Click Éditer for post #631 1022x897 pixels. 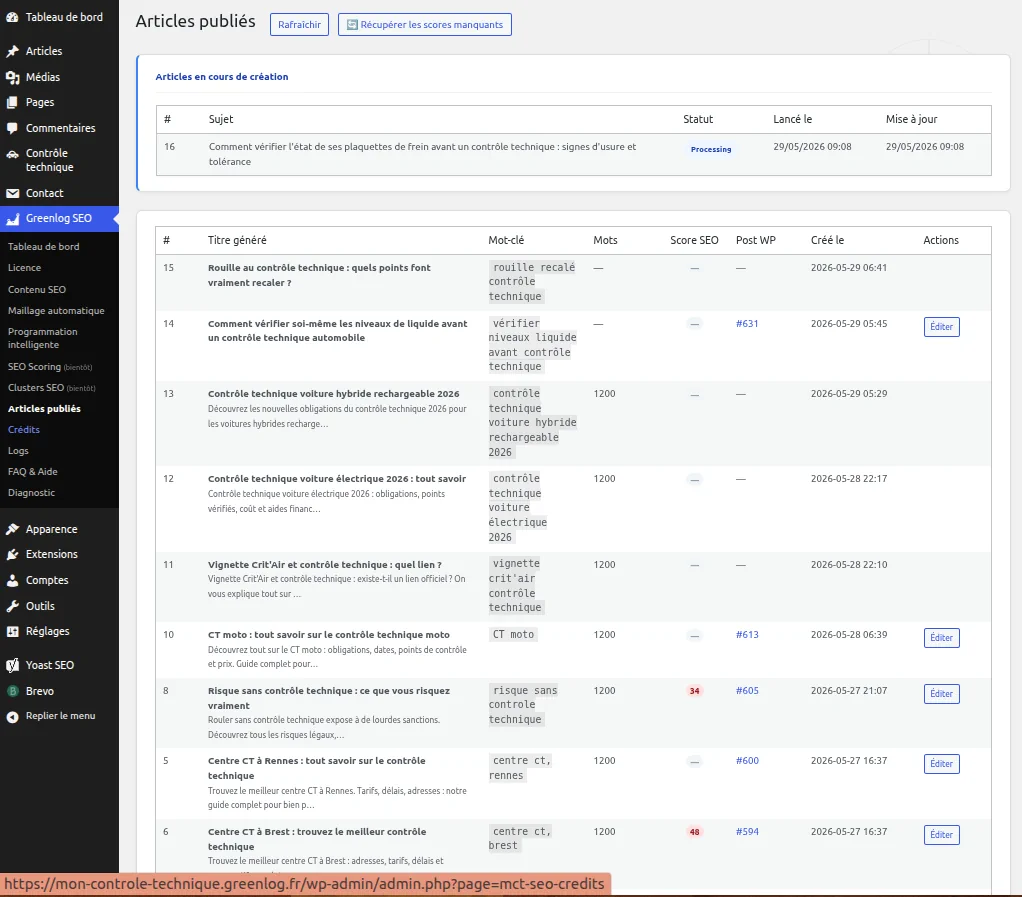click(941, 327)
